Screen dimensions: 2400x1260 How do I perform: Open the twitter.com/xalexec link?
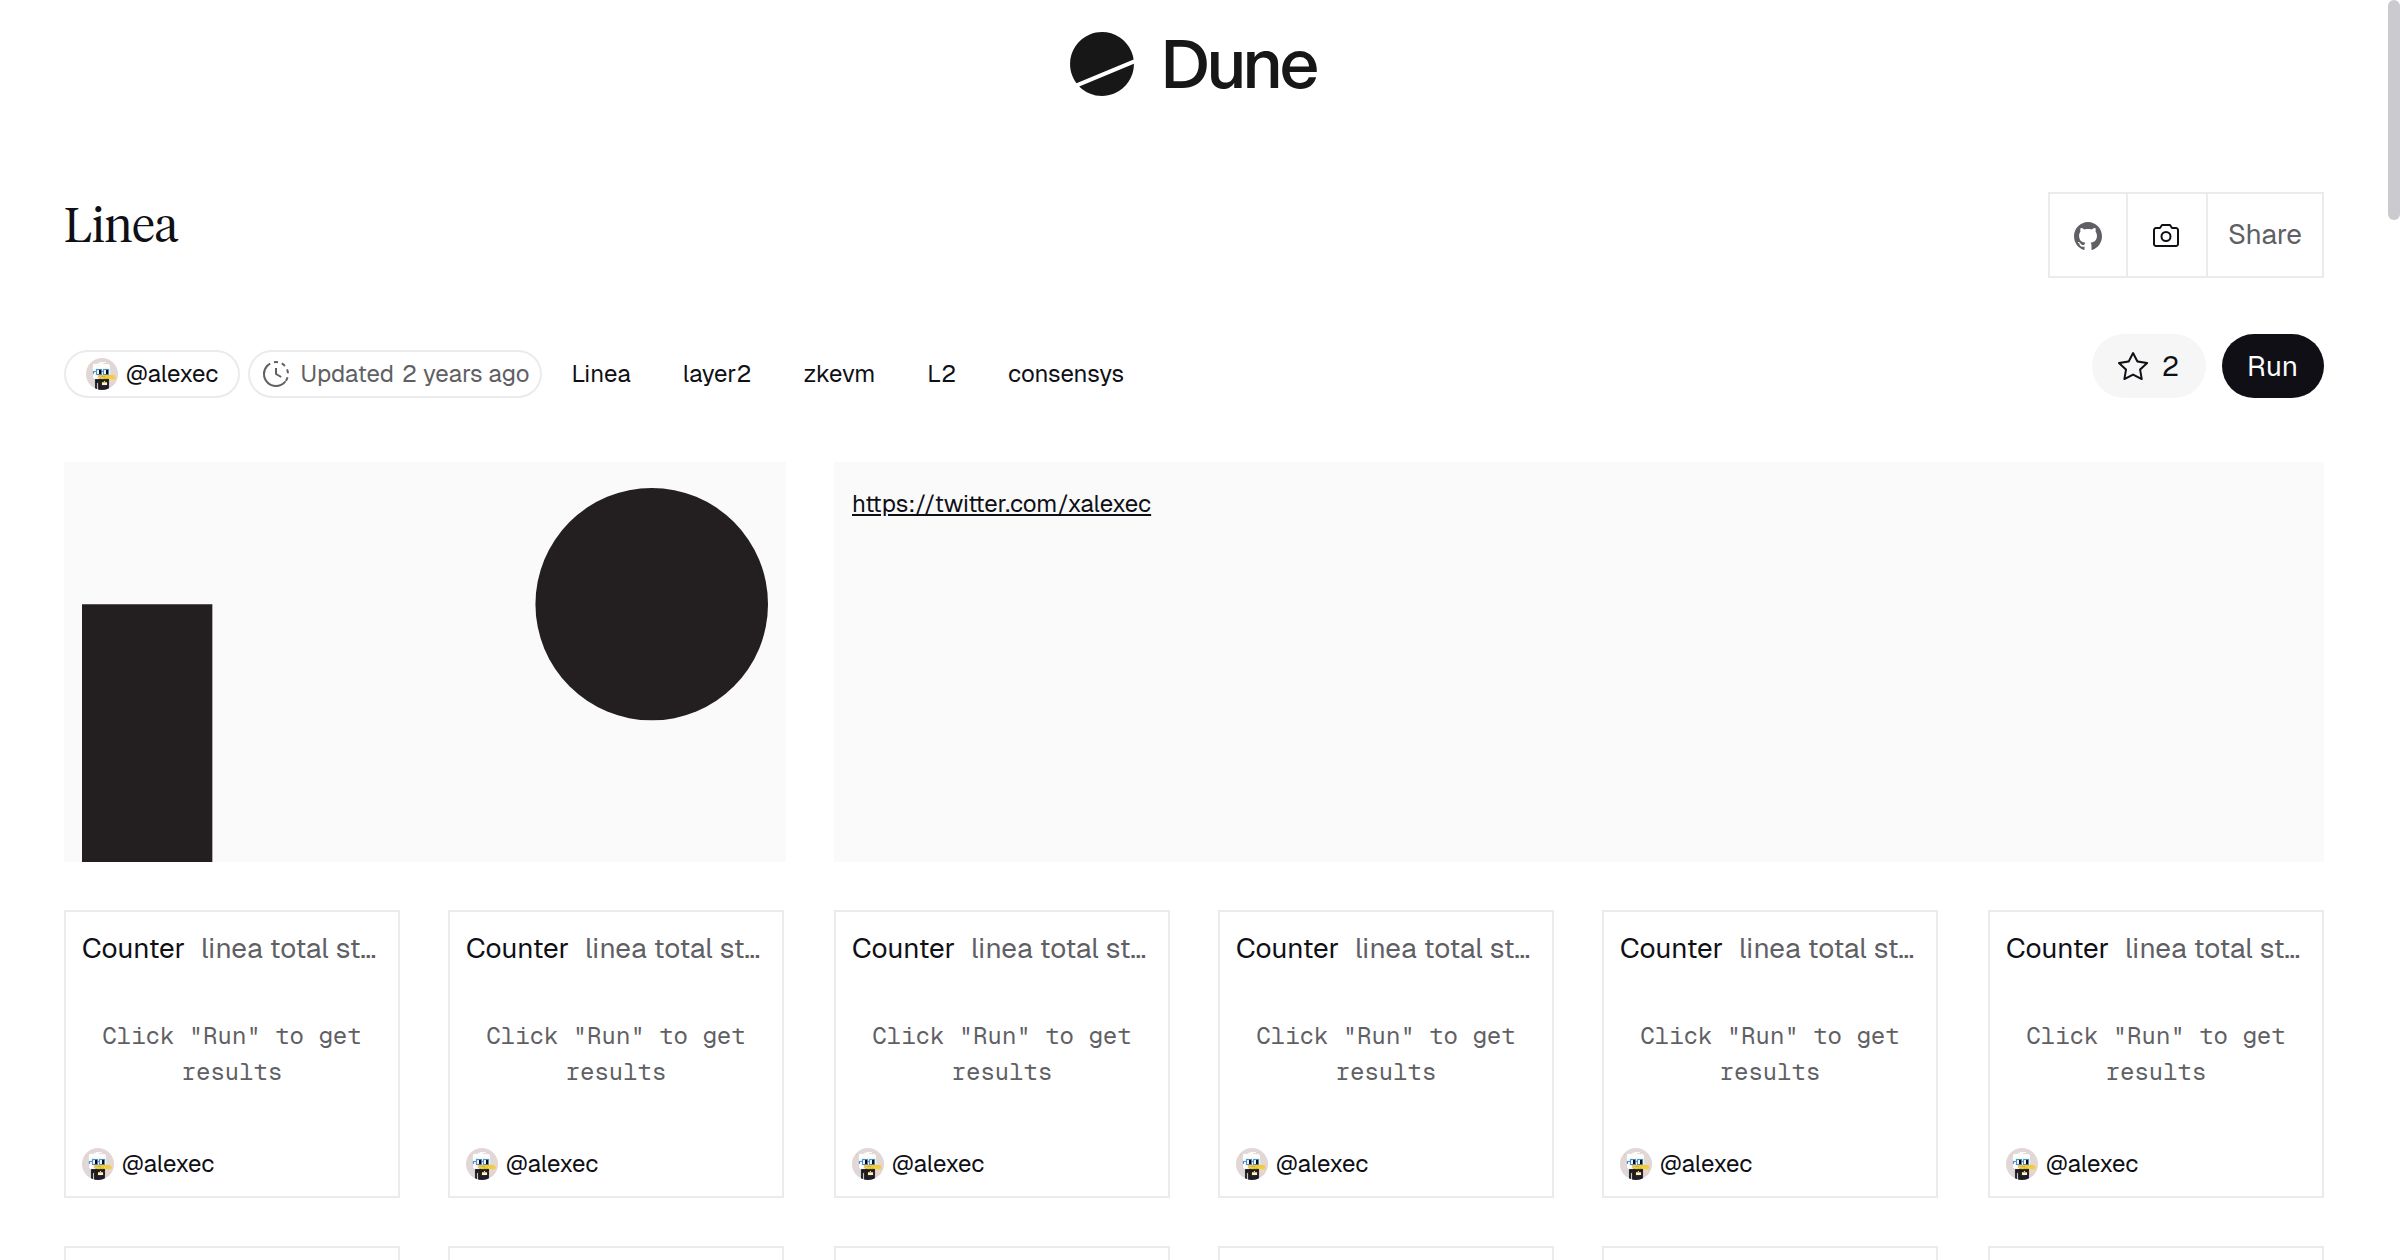click(x=1000, y=504)
